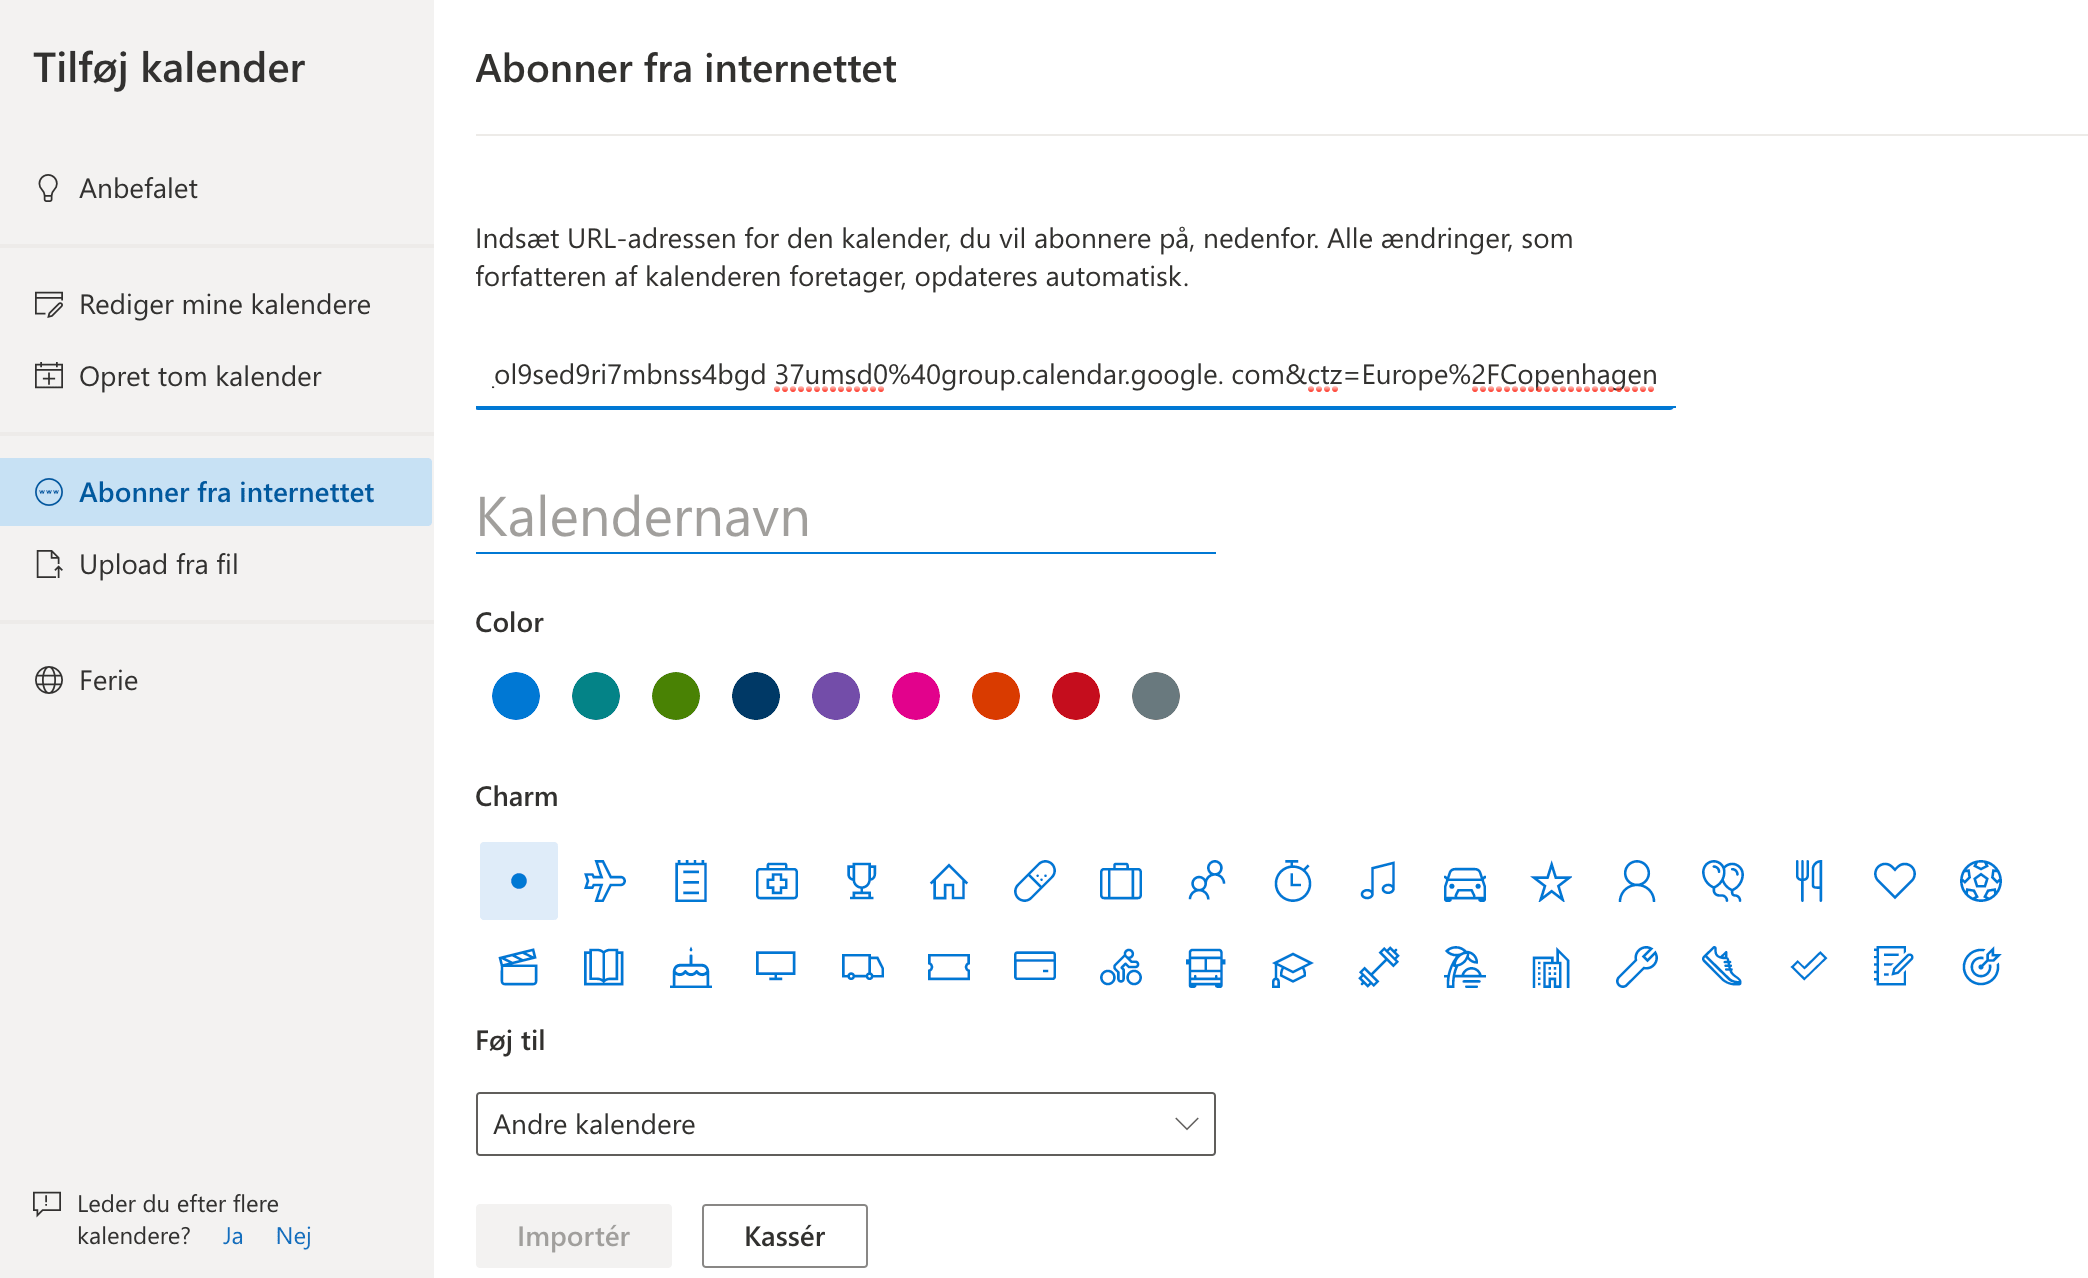Select the airplane charm icon
This screenshot has width=2088, height=1278.
point(605,881)
